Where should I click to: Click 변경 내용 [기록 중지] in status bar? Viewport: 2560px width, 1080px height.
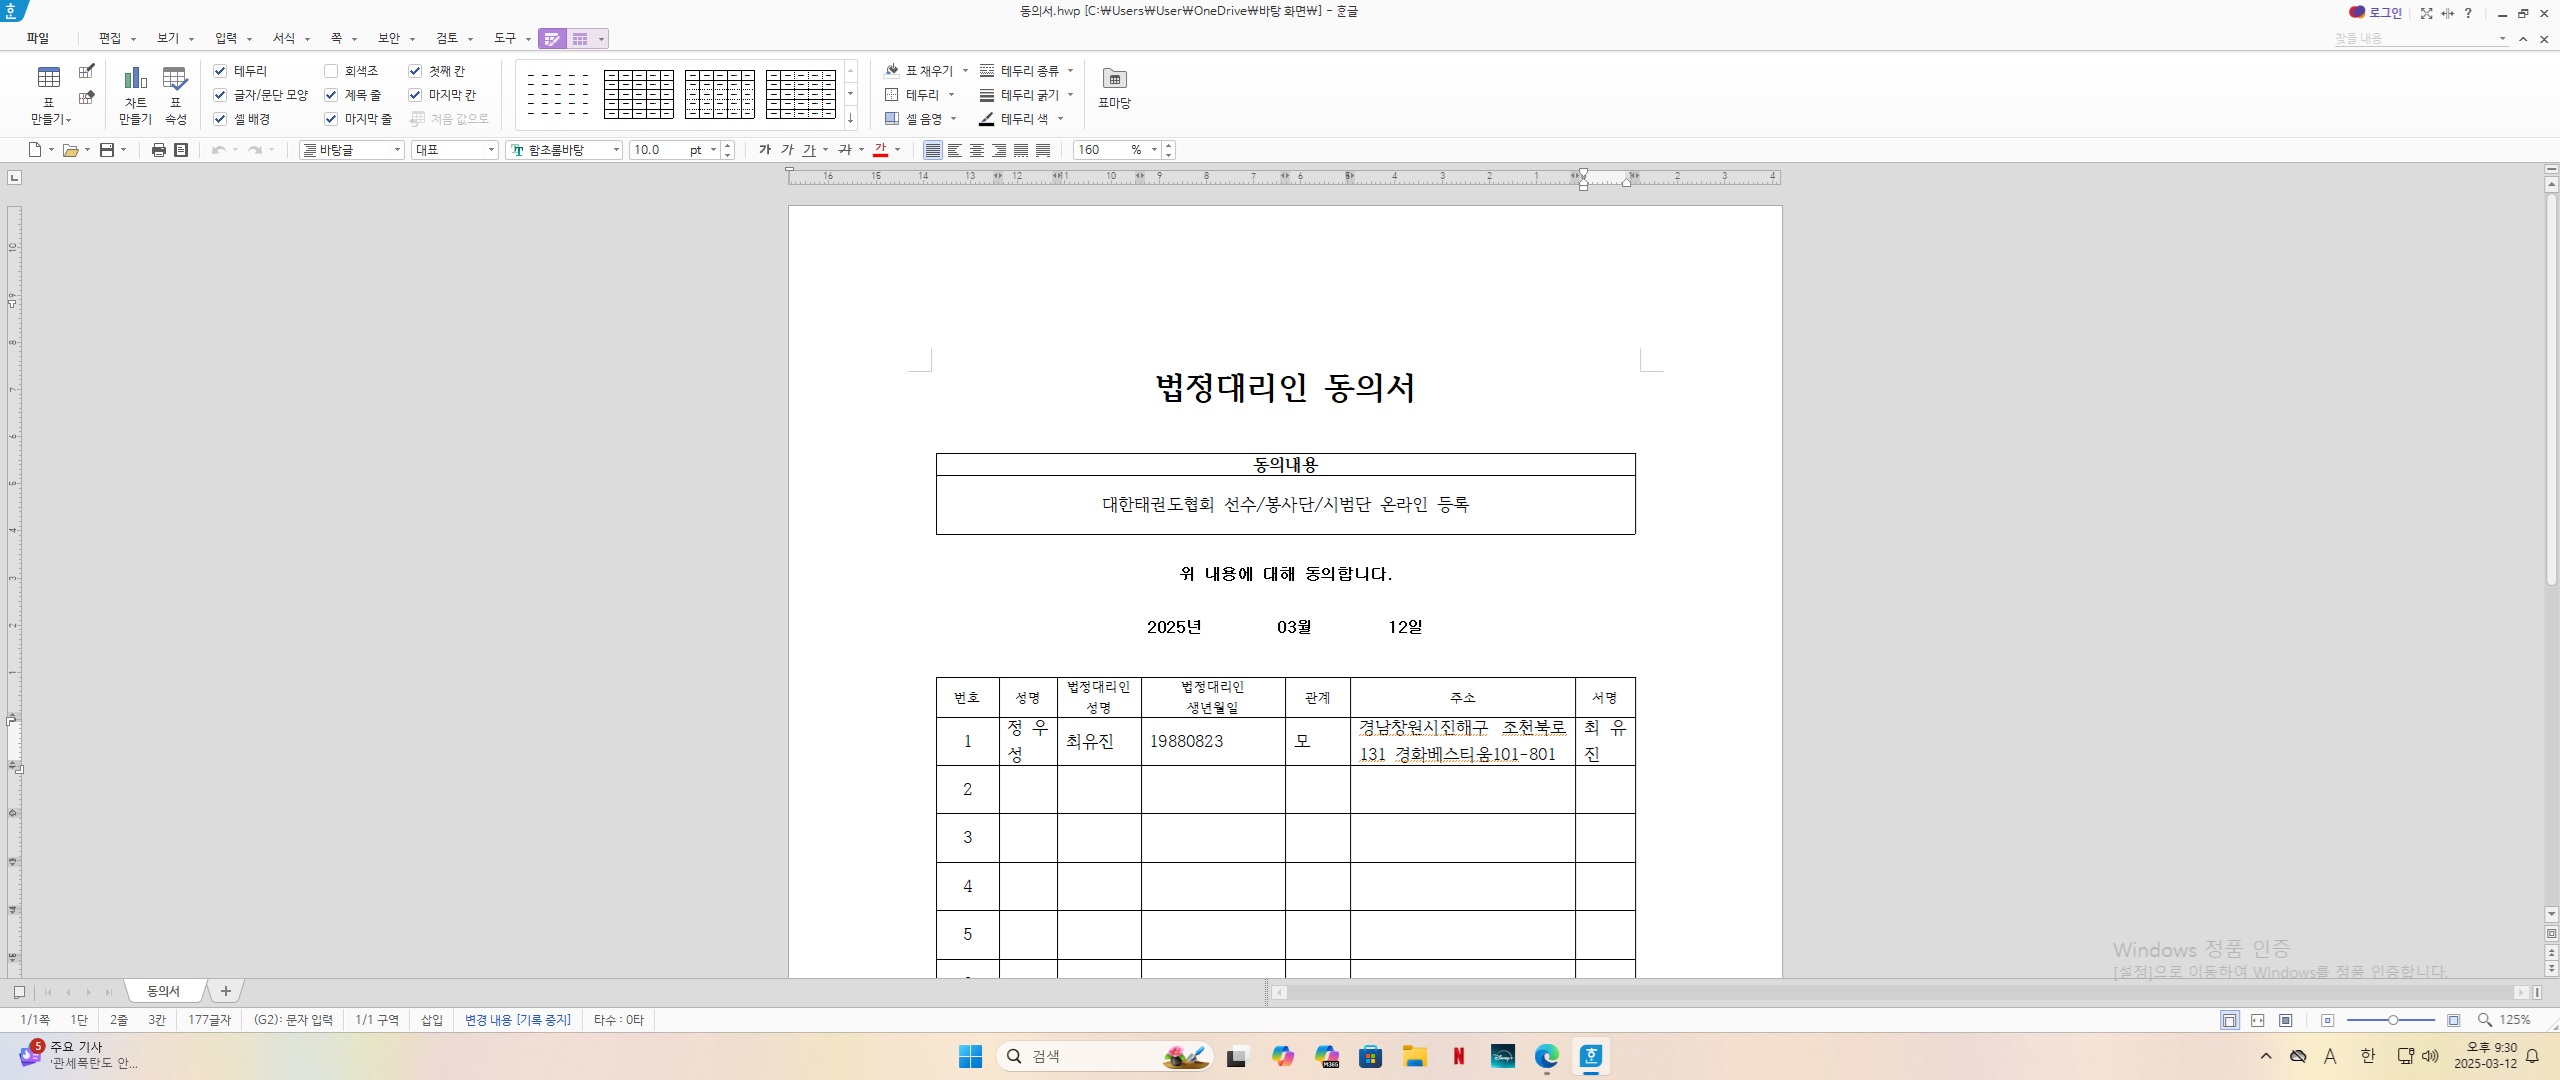[x=517, y=1020]
